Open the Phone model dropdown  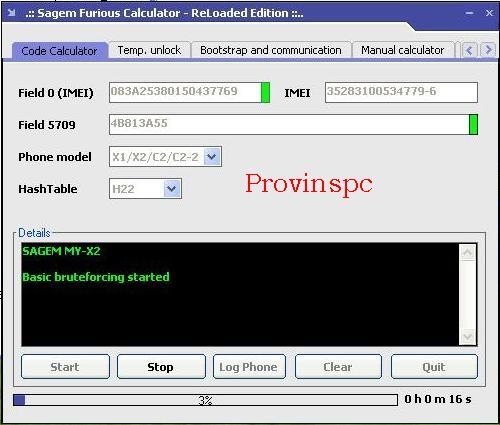coord(212,156)
